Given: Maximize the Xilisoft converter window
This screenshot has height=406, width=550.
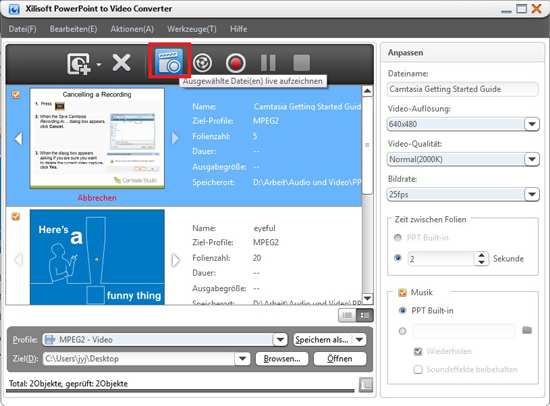Looking at the screenshot, I should [x=522, y=9].
